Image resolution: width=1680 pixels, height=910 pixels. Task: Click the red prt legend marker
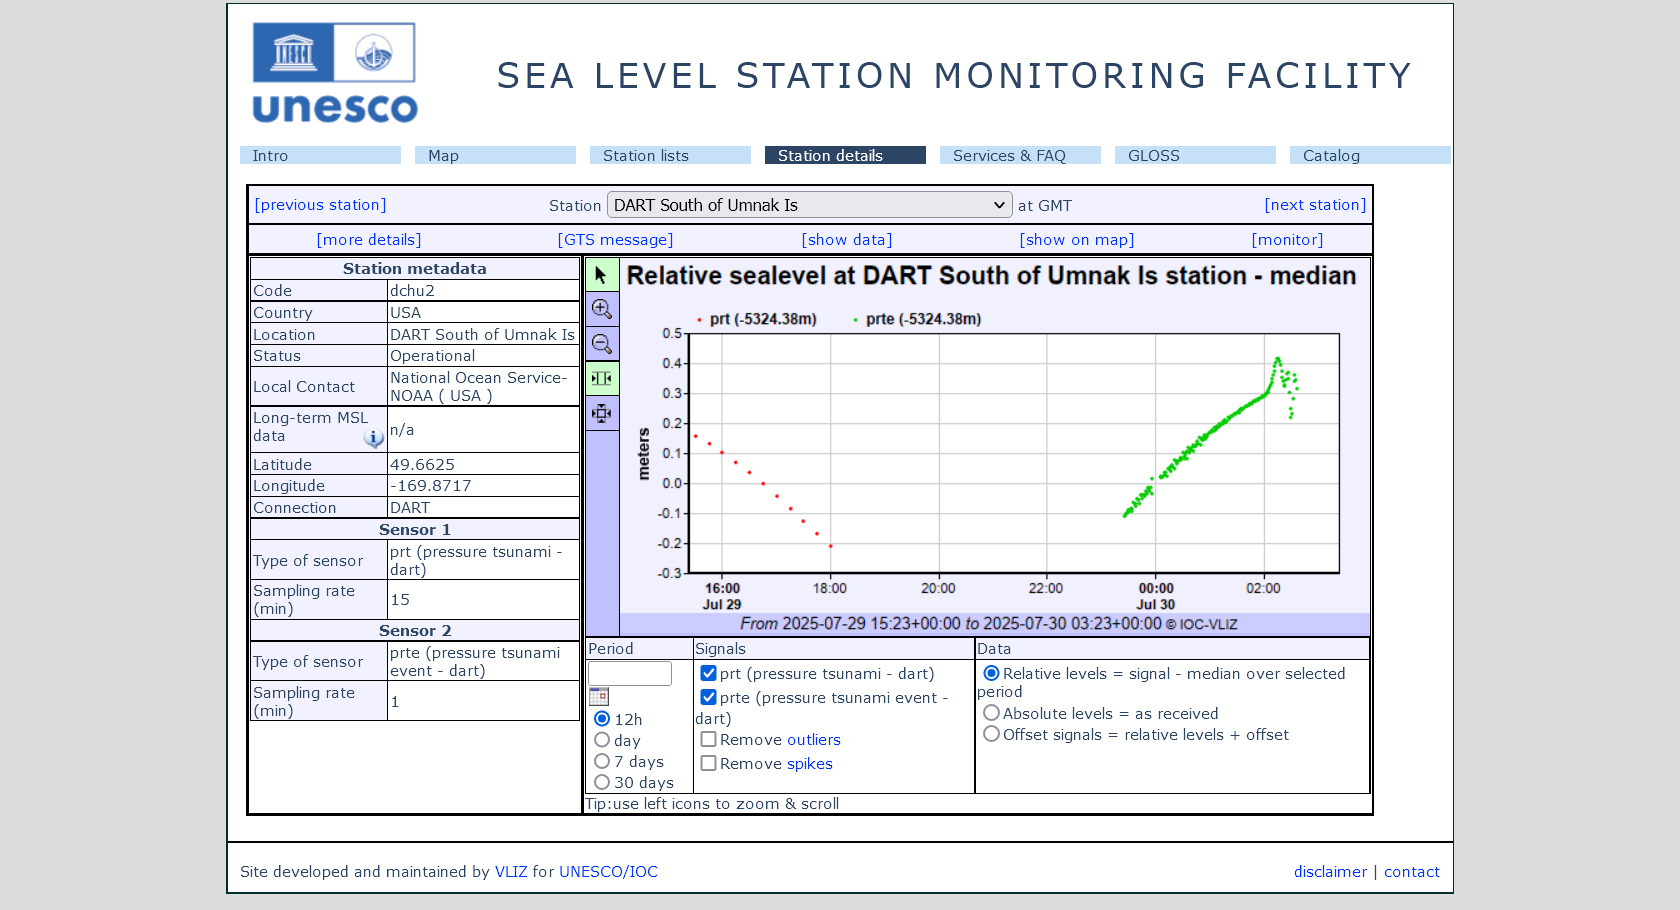(x=698, y=320)
